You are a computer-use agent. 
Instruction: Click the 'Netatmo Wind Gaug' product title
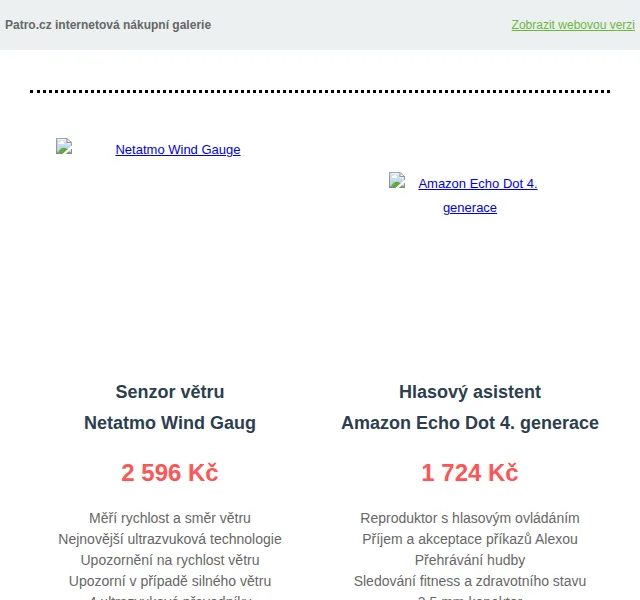tap(170, 423)
